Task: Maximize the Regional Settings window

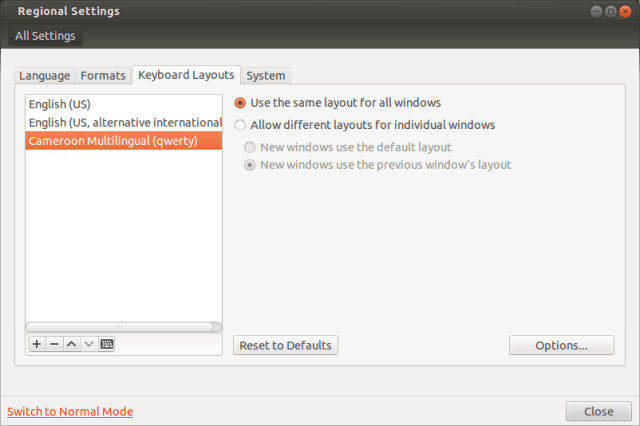Action: coord(609,11)
